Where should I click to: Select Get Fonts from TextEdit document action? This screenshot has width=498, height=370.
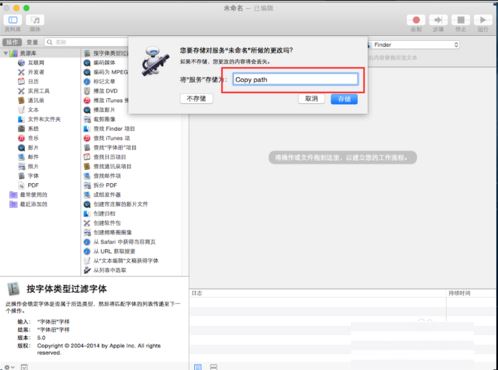tap(126, 260)
